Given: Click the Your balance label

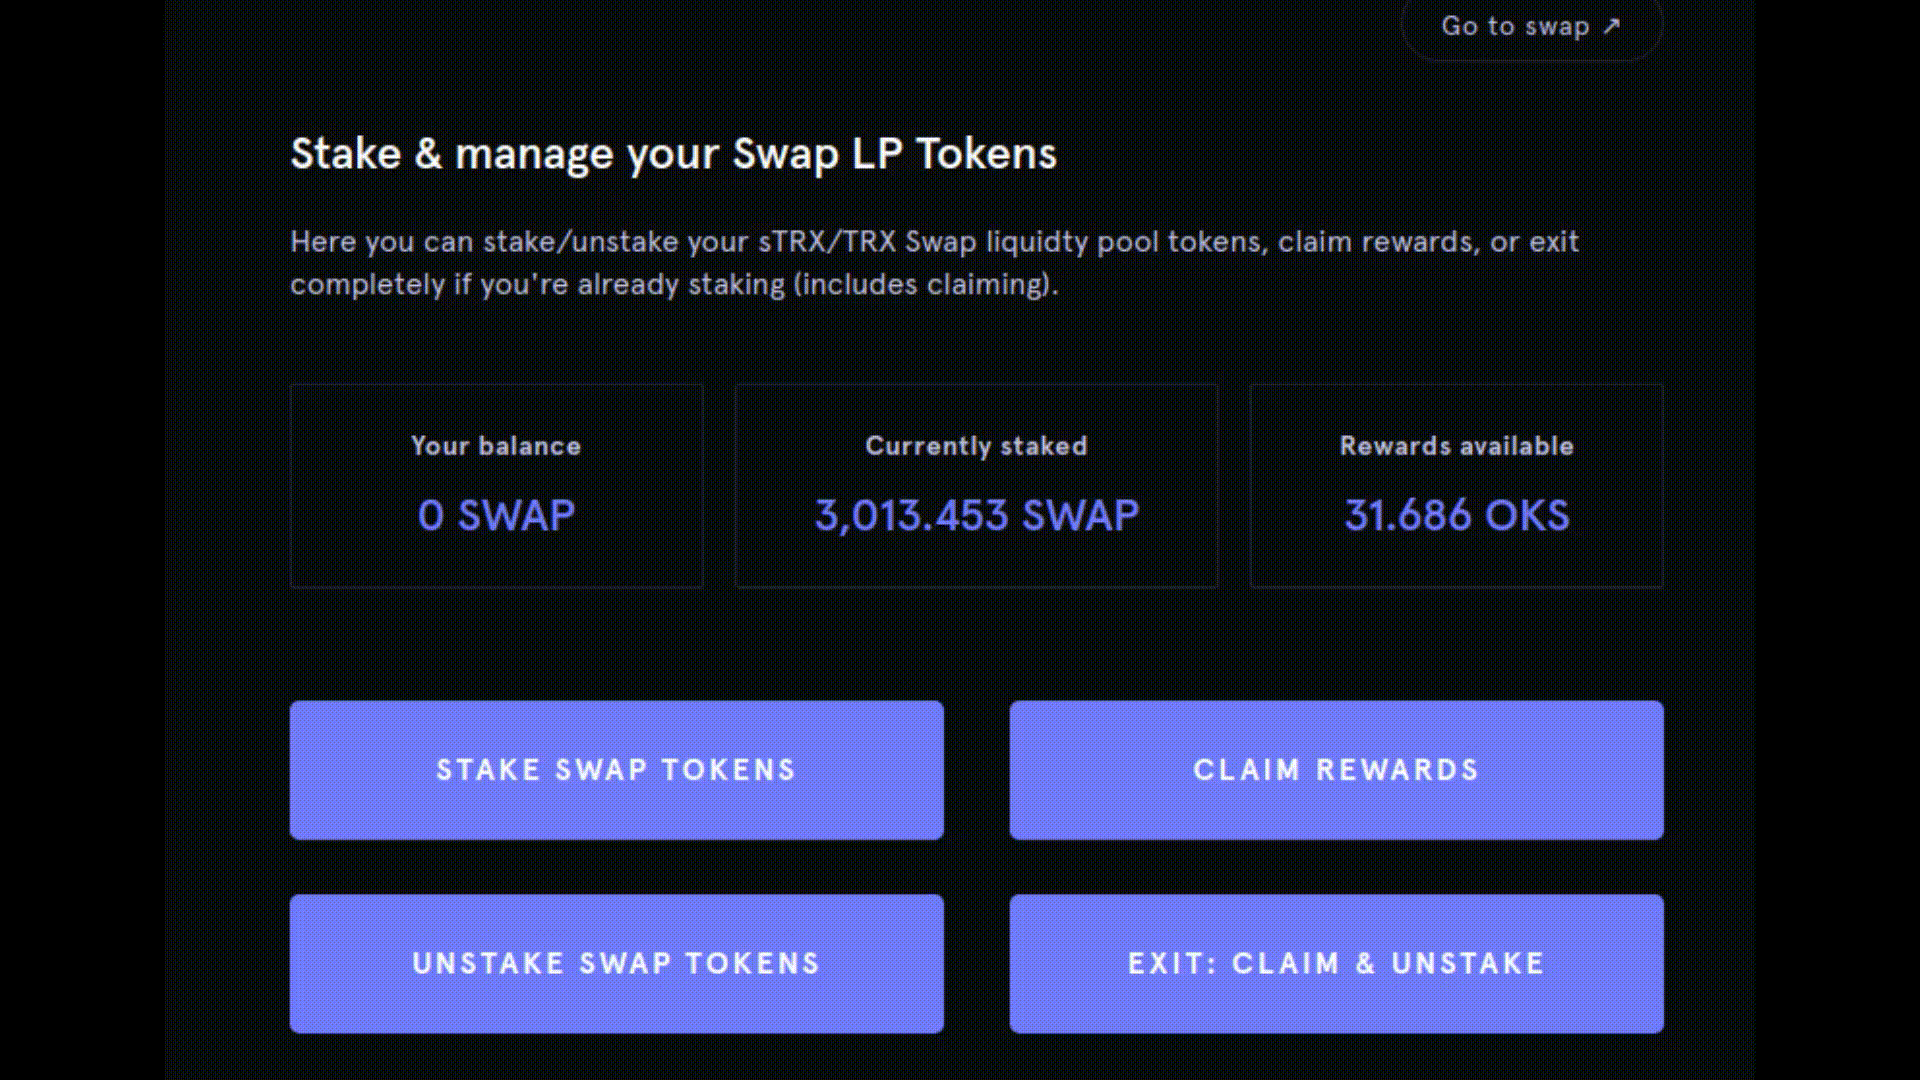Looking at the screenshot, I should coord(496,446).
